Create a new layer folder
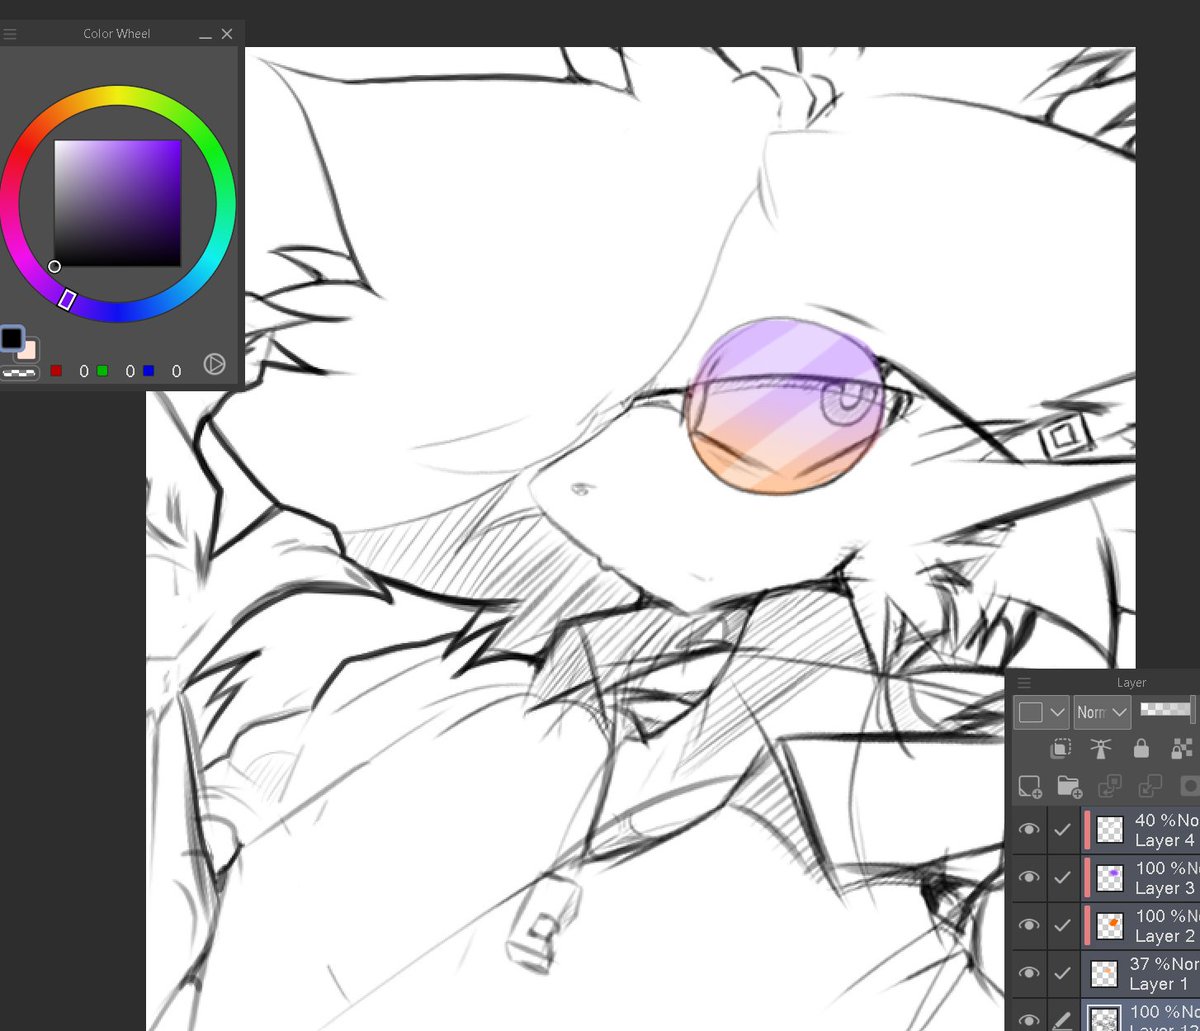Screen dimensions: 1200x1031 pos(1069,786)
